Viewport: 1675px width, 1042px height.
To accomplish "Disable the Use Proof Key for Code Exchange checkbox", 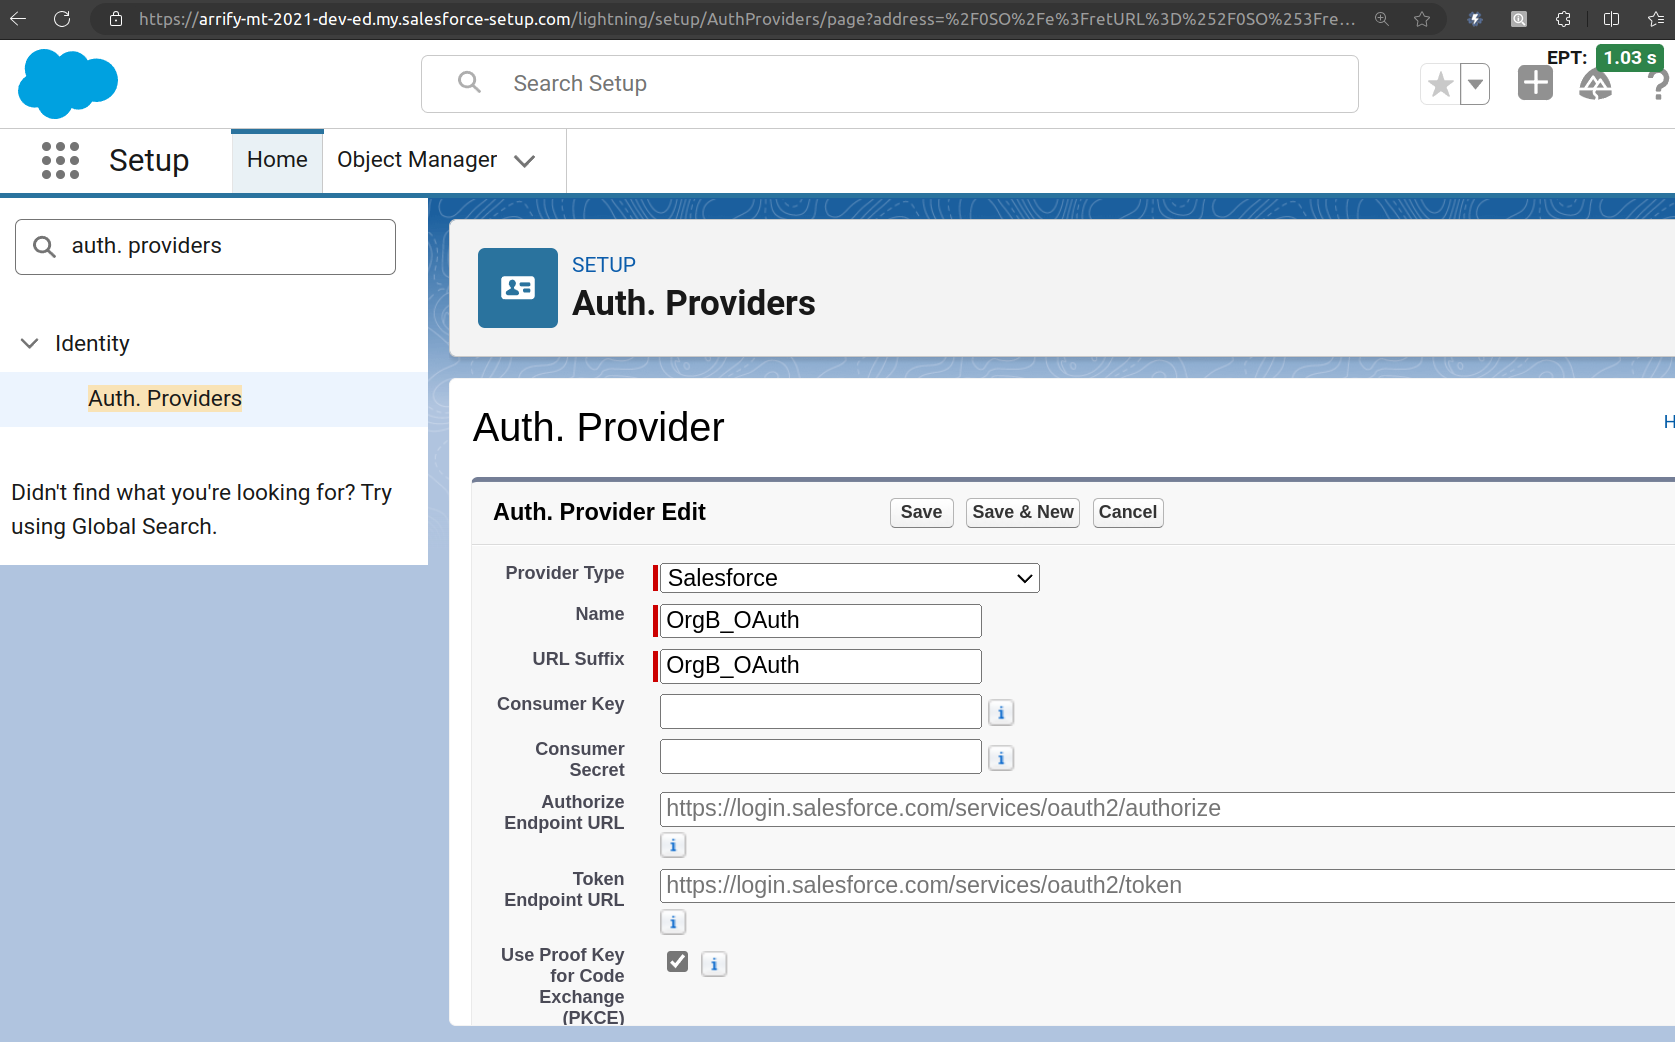I will click(677, 961).
